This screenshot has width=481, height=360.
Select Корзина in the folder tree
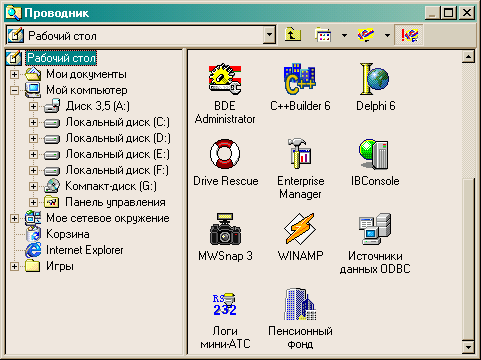[68, 234]
